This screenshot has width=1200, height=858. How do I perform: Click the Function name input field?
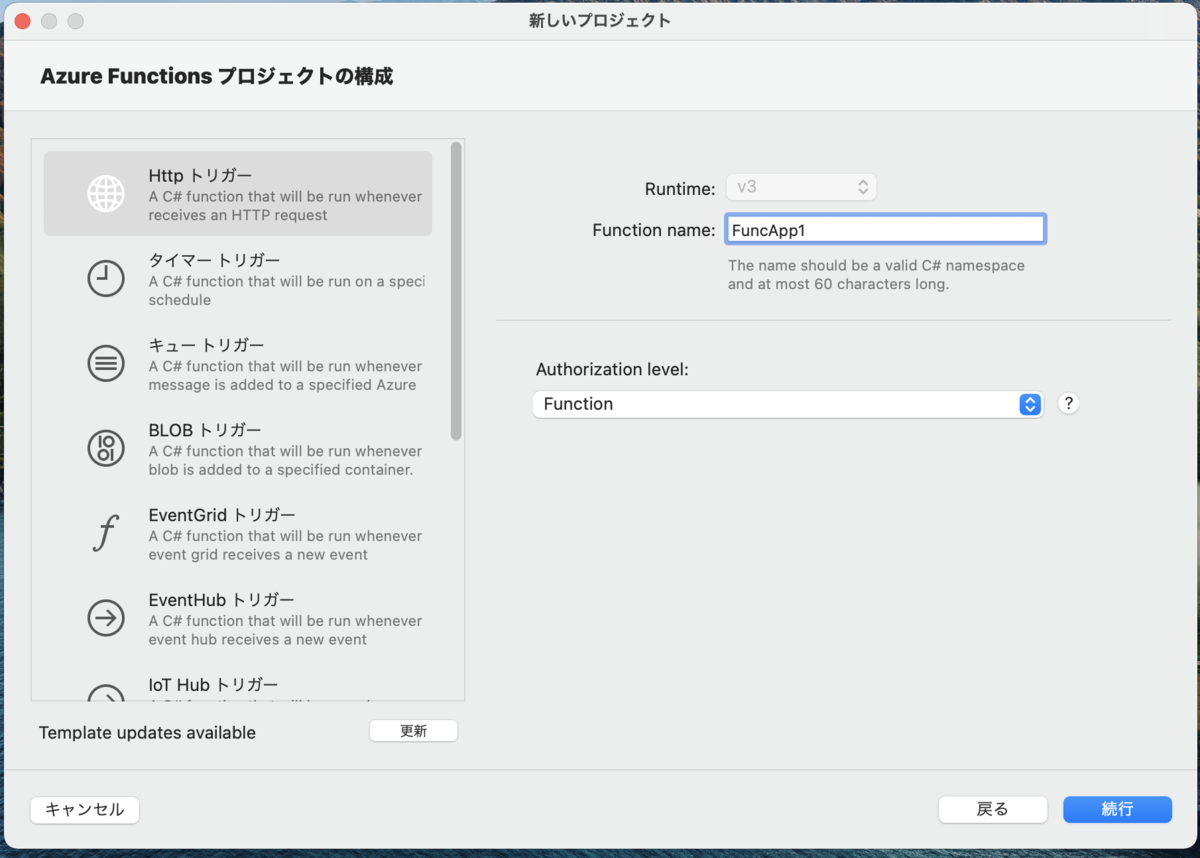pos(886,229)
